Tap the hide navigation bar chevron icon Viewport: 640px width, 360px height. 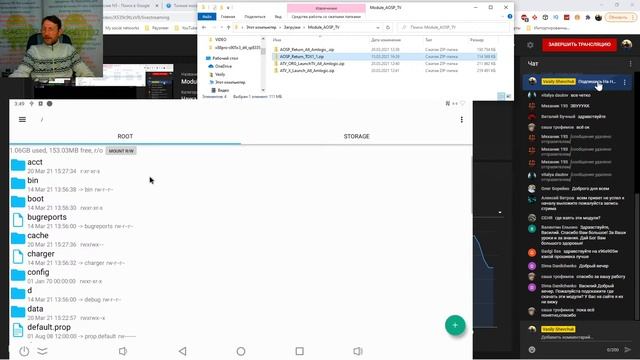42,351
